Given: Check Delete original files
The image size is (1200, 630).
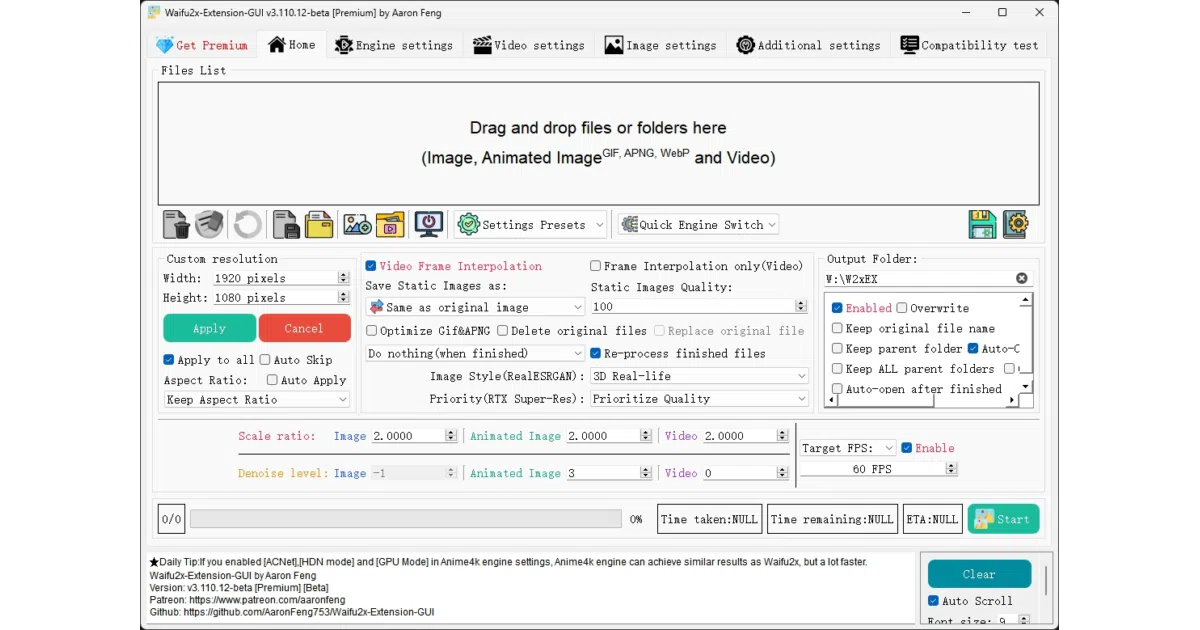Looking at the screenshot, I should (x=503, y=331).
